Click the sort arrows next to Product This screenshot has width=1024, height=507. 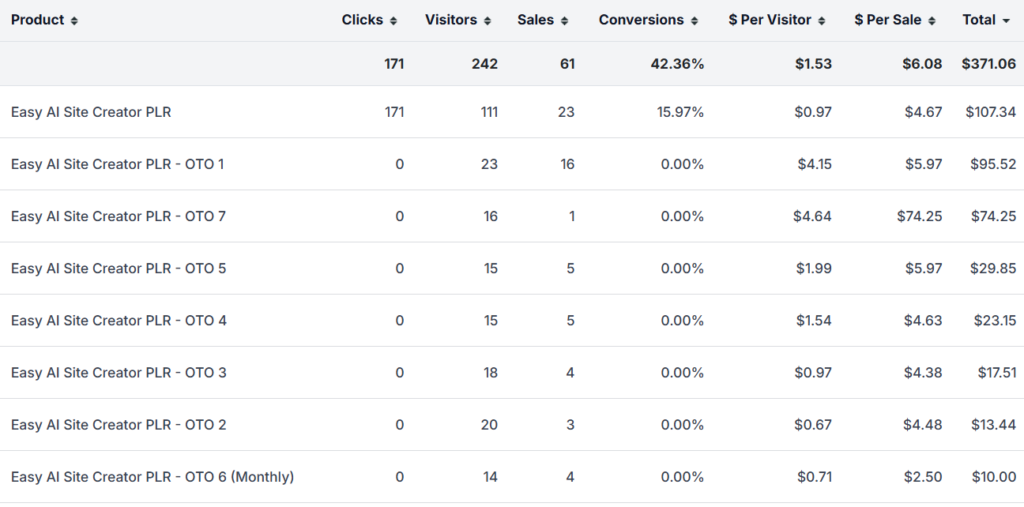click(x=74, y=21)
